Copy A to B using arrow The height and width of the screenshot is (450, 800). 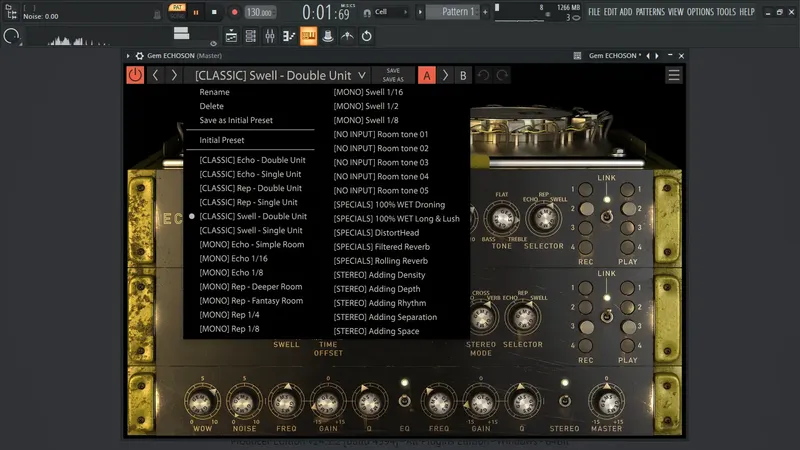coord(445,75)
